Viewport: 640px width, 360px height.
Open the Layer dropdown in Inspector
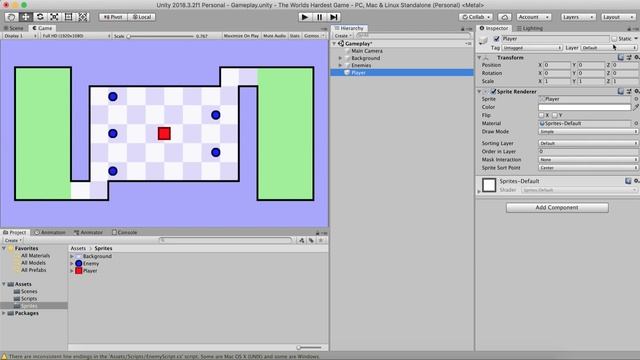pos(609,48)
